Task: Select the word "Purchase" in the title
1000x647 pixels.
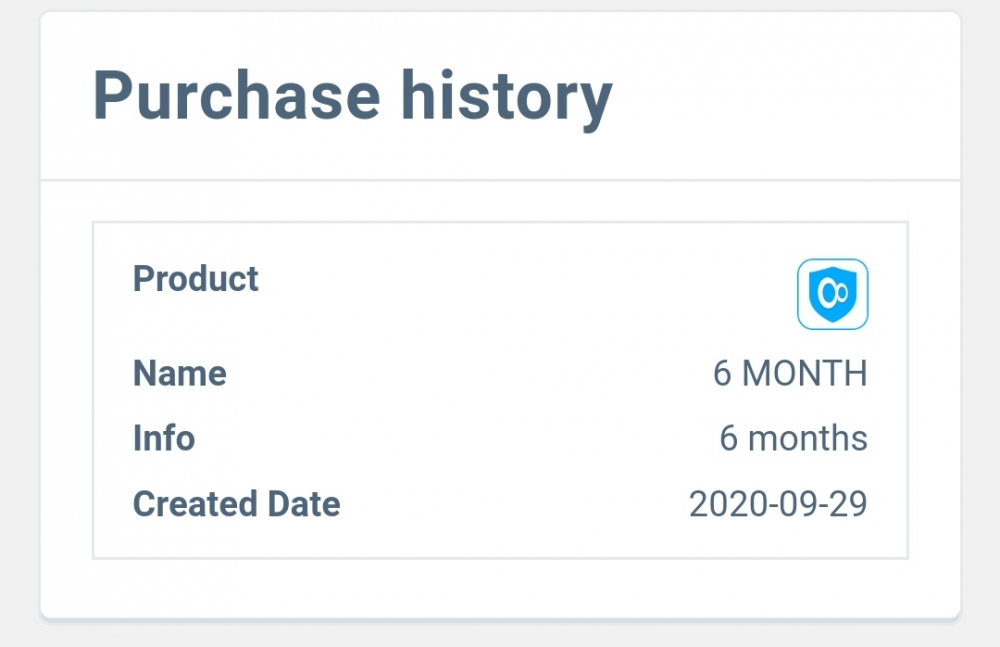Action: click(x=237, y=97)
